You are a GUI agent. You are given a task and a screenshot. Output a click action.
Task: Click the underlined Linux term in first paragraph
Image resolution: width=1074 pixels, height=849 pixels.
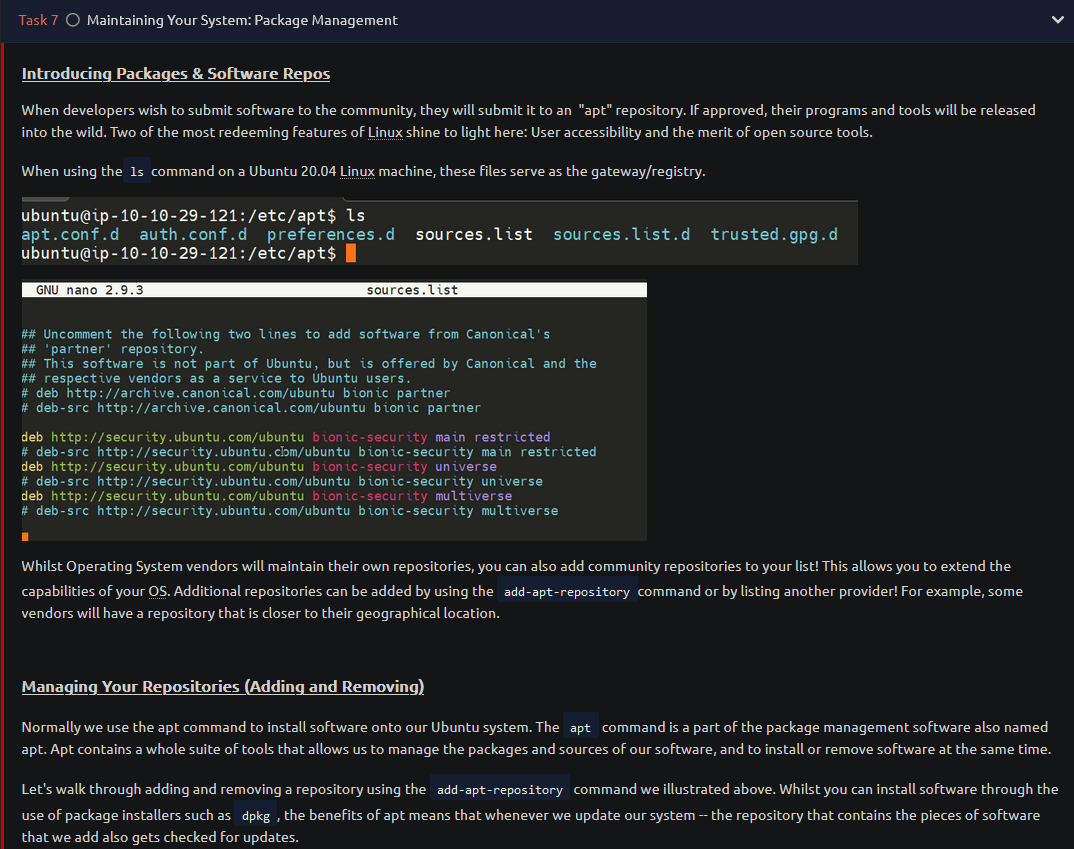coord(385,132)
